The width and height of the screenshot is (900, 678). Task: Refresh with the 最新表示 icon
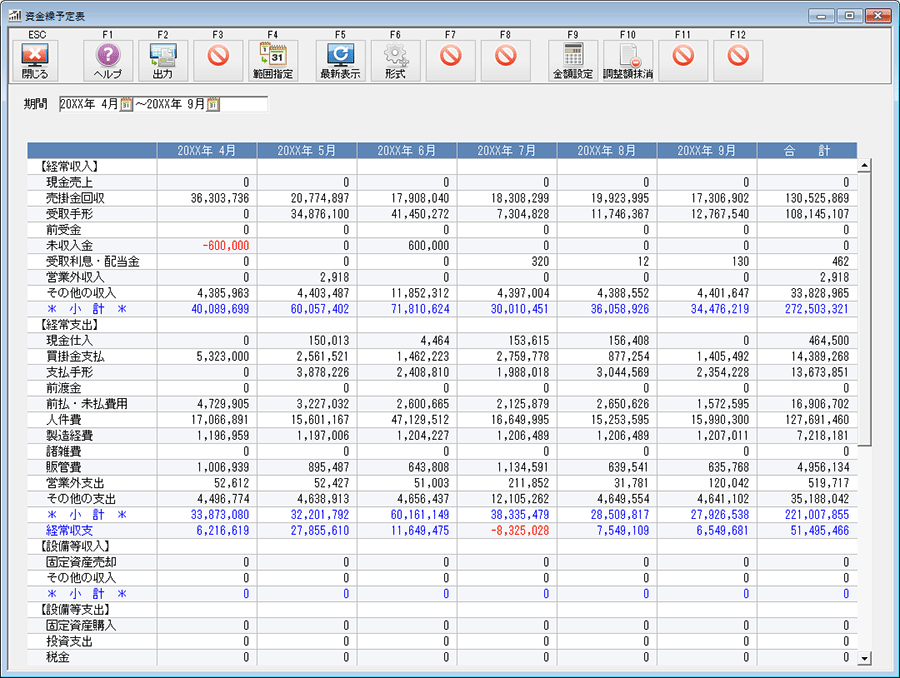(340, 60)
